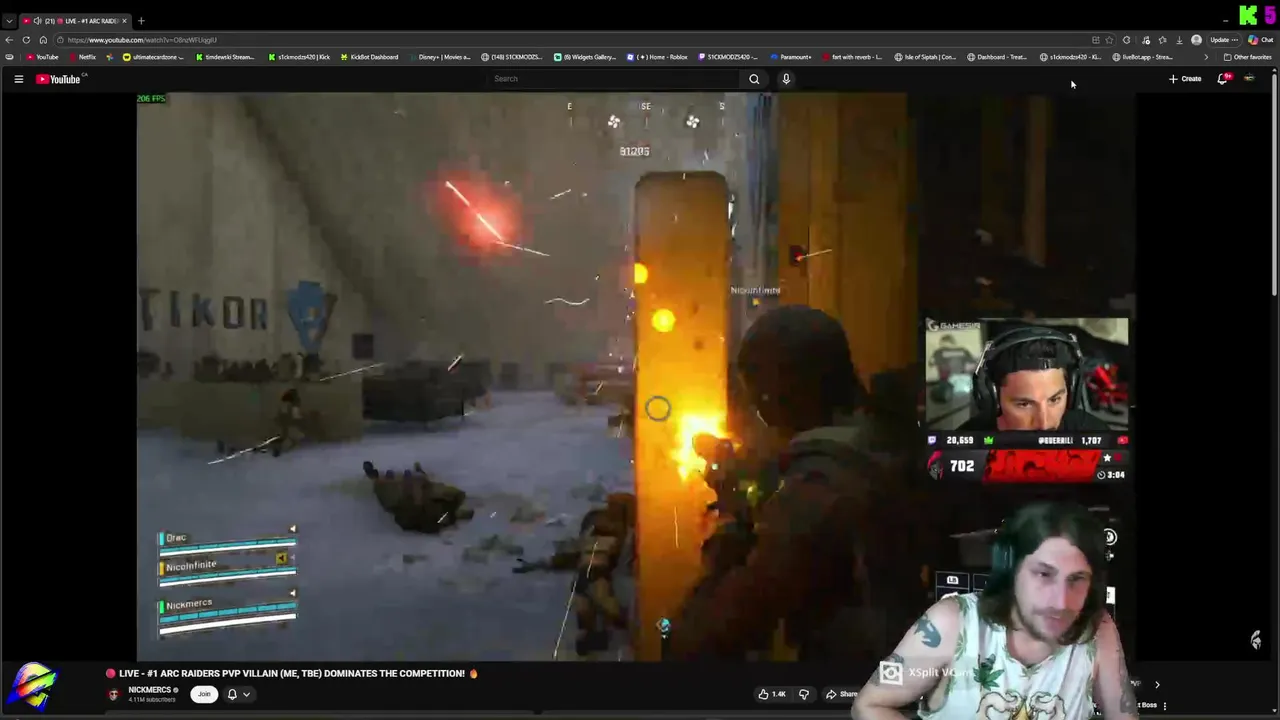
Task: Dislike the video with thumbs down
Action: [803, 694]
